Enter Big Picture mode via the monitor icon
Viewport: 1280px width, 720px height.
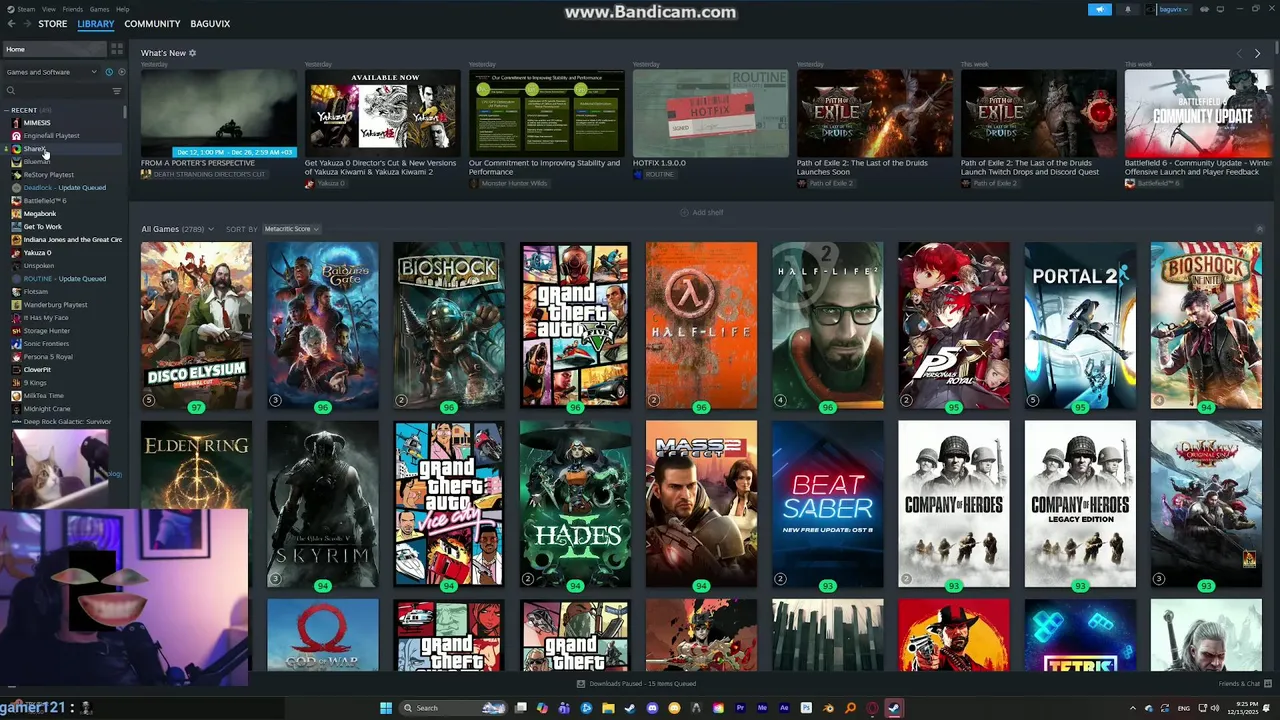(1221, 9)
